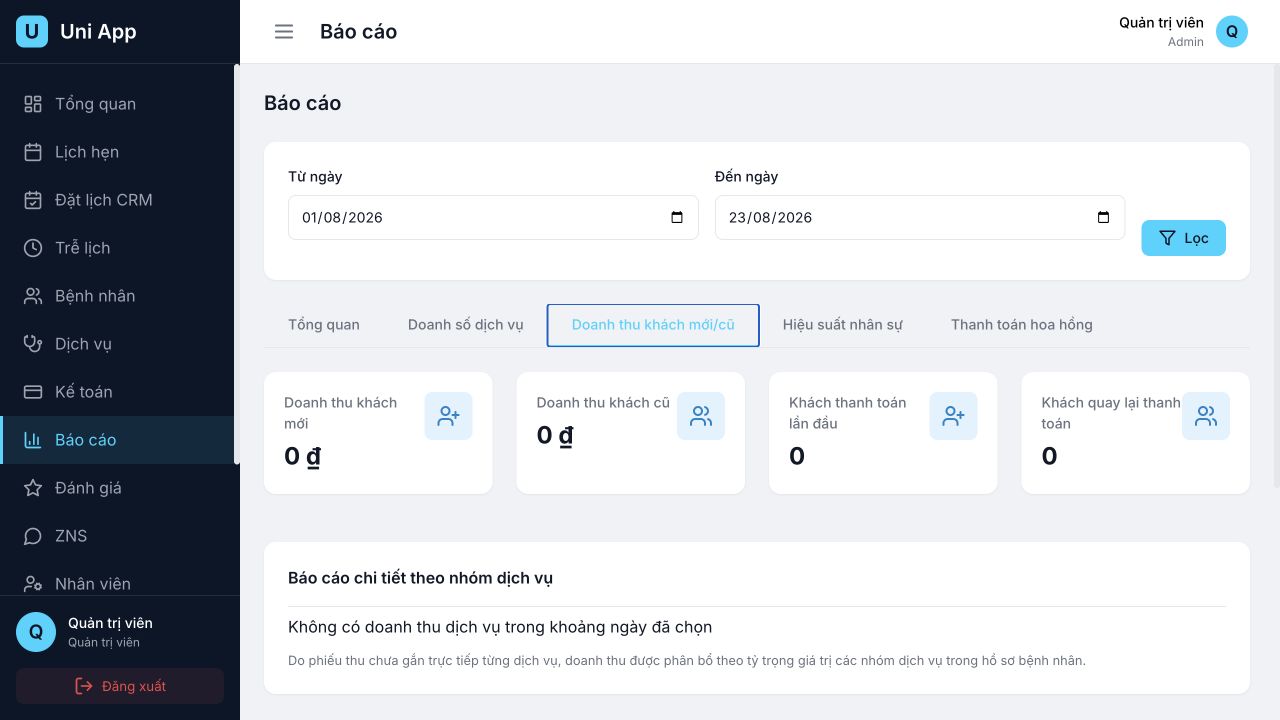1280x720 pixels.
Task: Switch to Thanh toán hoa hồng tab
Action: coord(1022,325)
